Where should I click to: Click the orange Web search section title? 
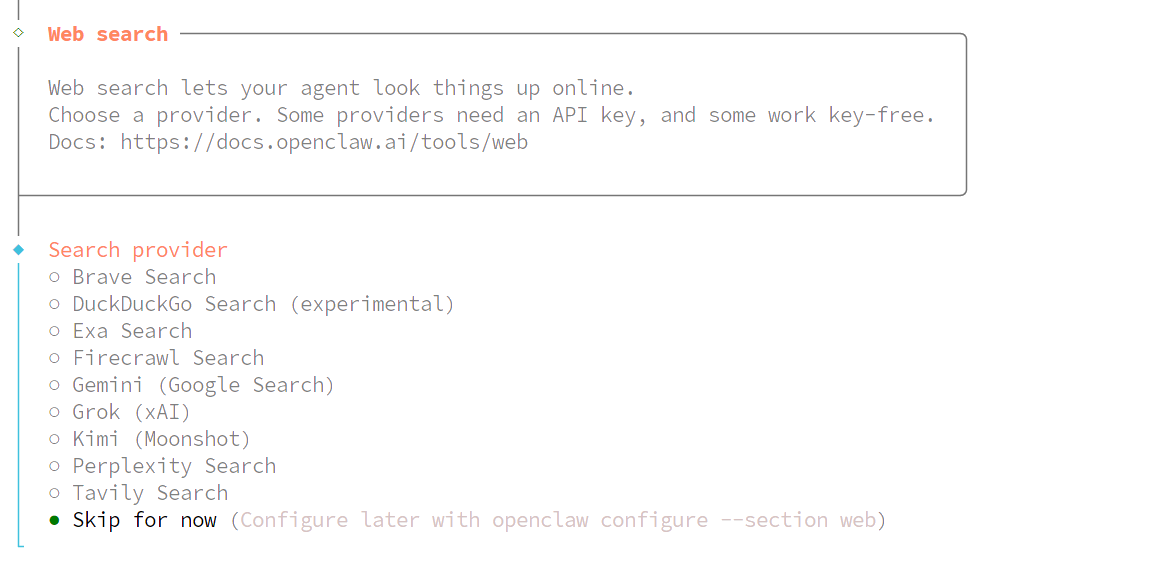tap(108, 34)
